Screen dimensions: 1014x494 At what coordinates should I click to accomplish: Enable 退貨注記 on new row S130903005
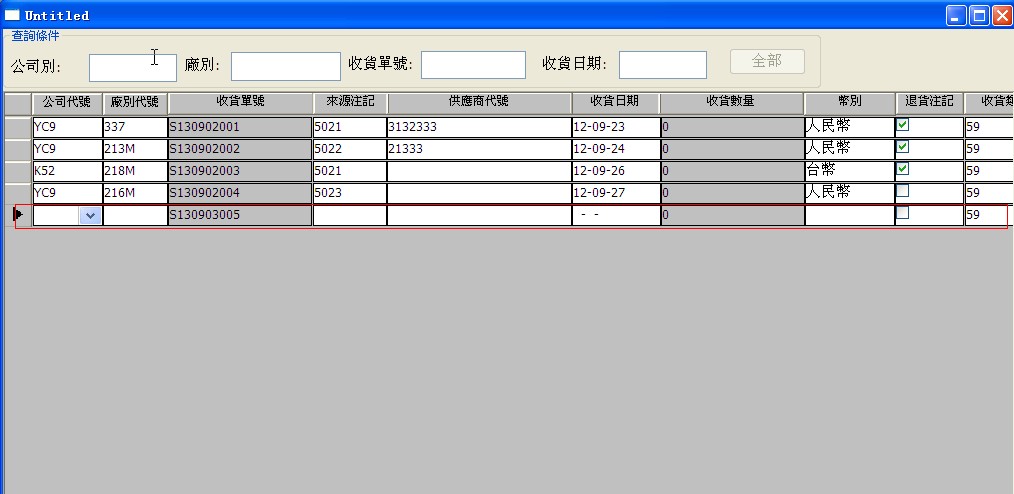coord(903,213)
